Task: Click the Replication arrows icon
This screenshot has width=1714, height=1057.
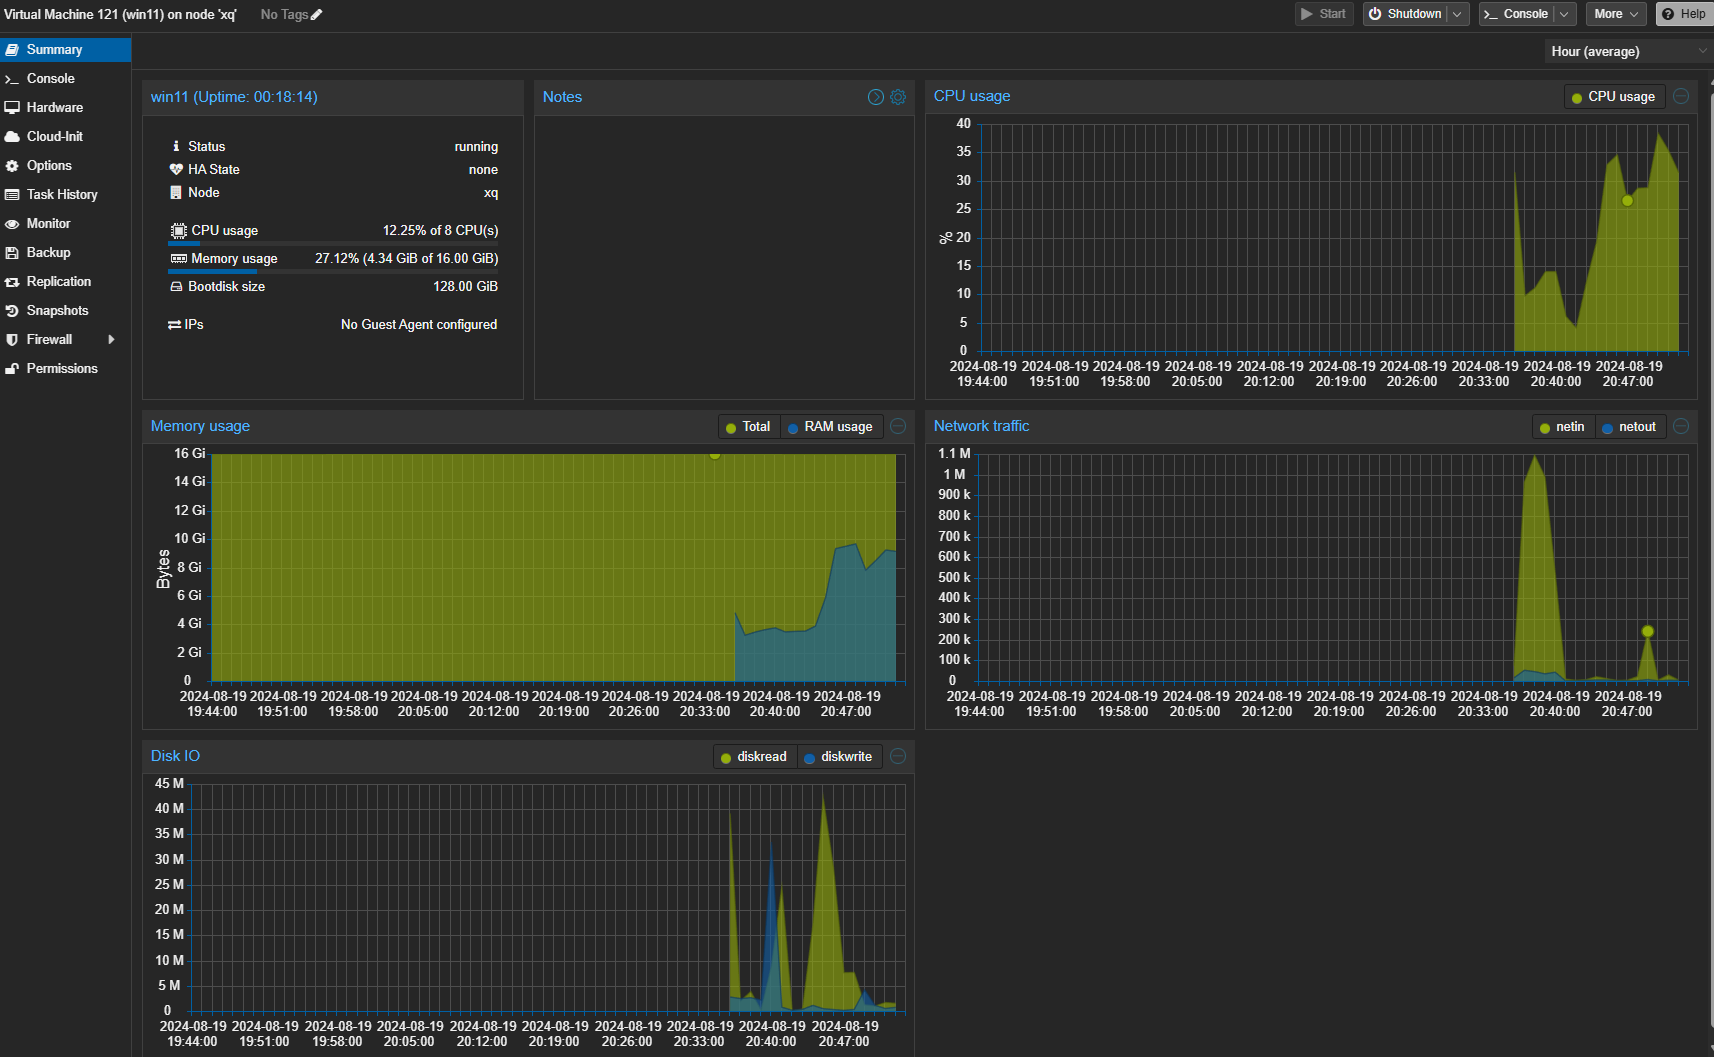Action: [x=12, y=281]
